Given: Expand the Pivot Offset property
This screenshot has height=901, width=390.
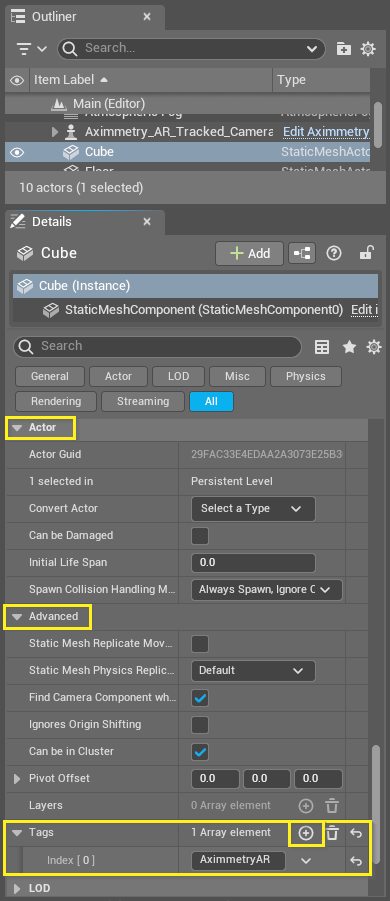Looking at the screenshot, I should click(17, 779).
